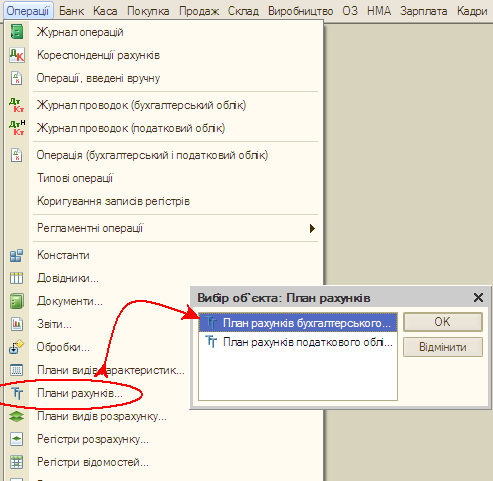Click the Плани рахунків T-account icon

[17, 393]
